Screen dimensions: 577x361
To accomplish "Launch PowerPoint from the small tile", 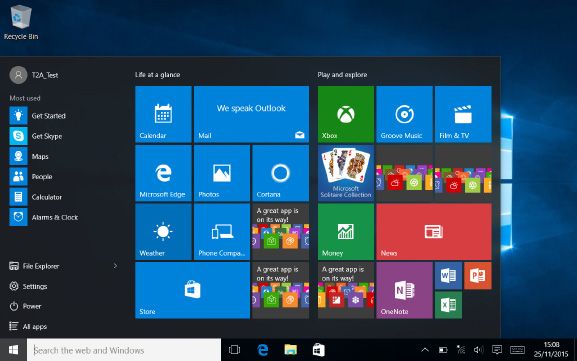I will [478, 276].
